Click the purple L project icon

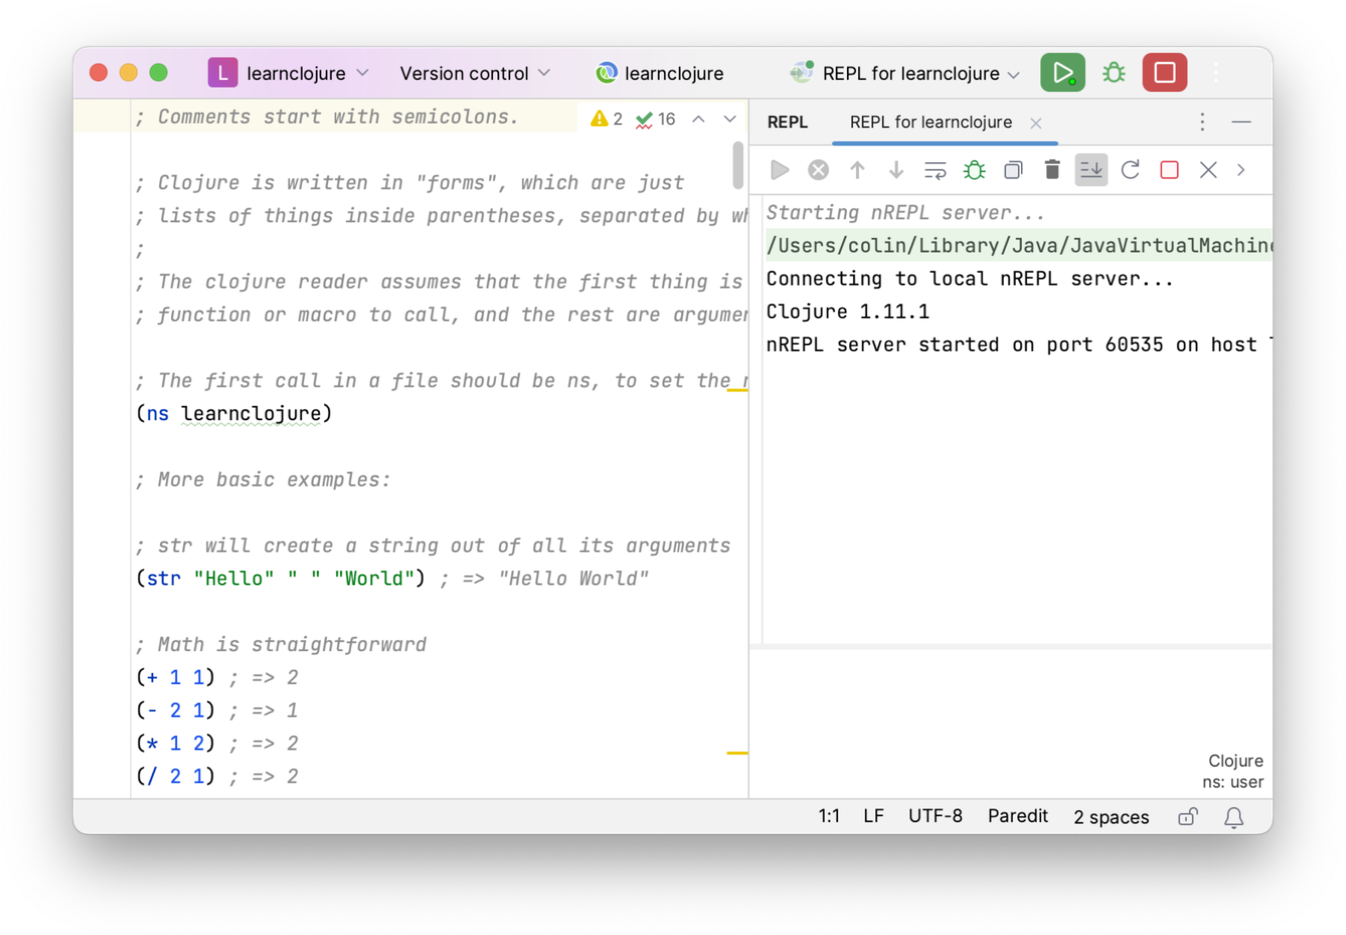(222, 73)
